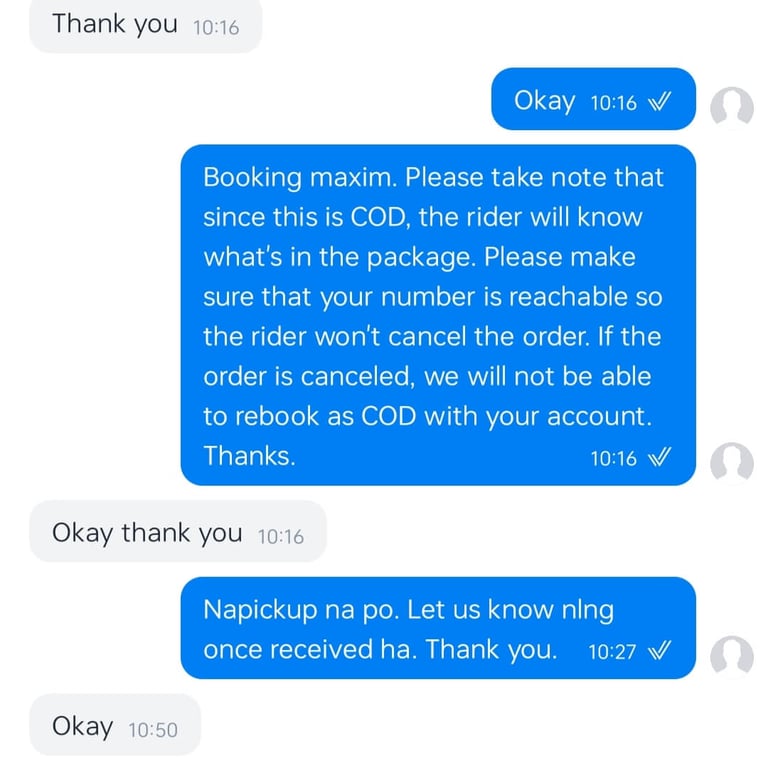
Task: Tap the double checkmark on Napickup message
Action: [659, 651]
